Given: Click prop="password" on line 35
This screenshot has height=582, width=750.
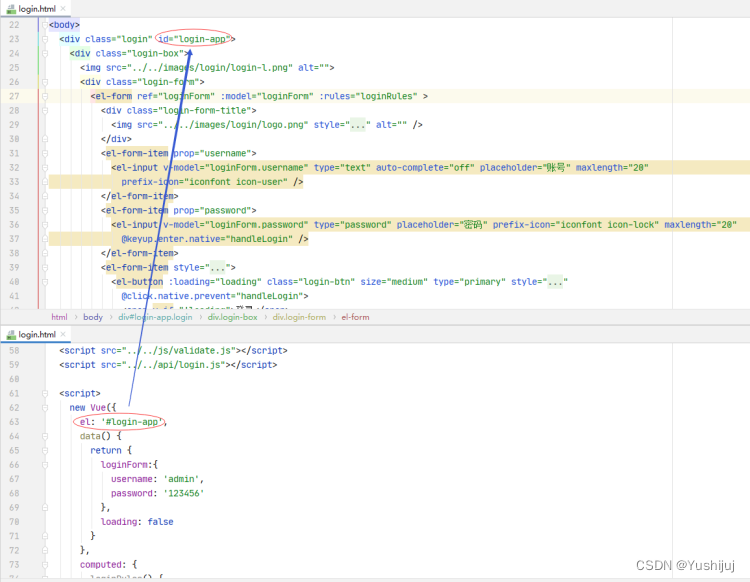Looking at the screenshot, I should (212, 210).
